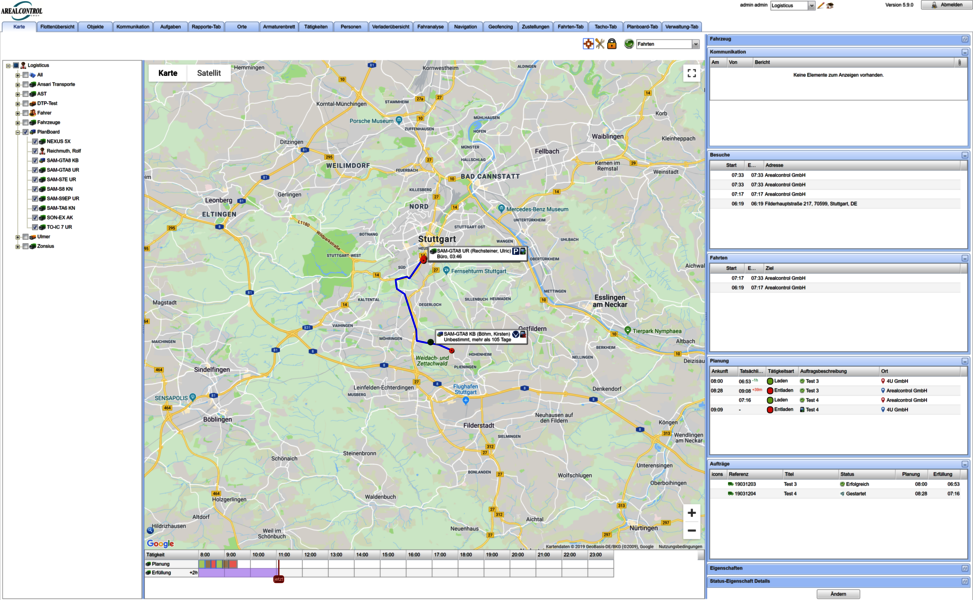This screenshot has width=973, height=600.
Task: Uncheck the SAM-GTA8 KB checkbox
Action: (35, 161)
